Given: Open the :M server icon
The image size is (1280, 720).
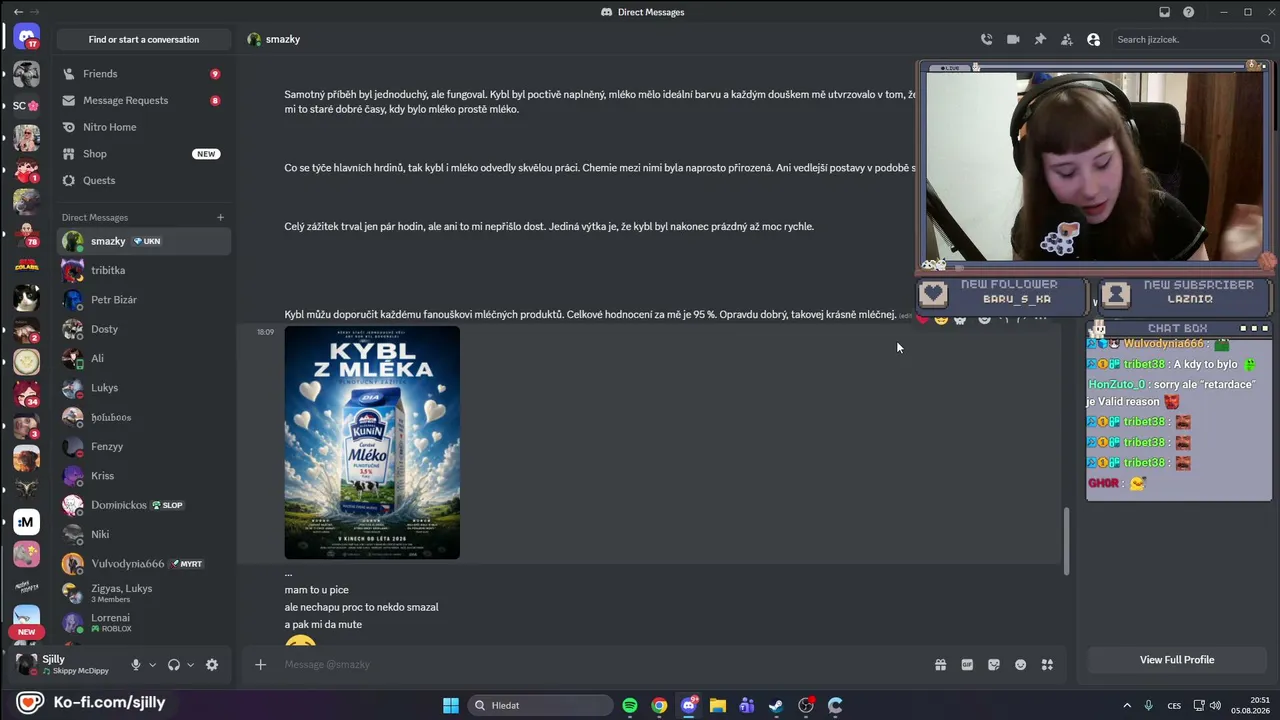Looking at the screenshot, I should pyautogui.click(x=27, y=522).
